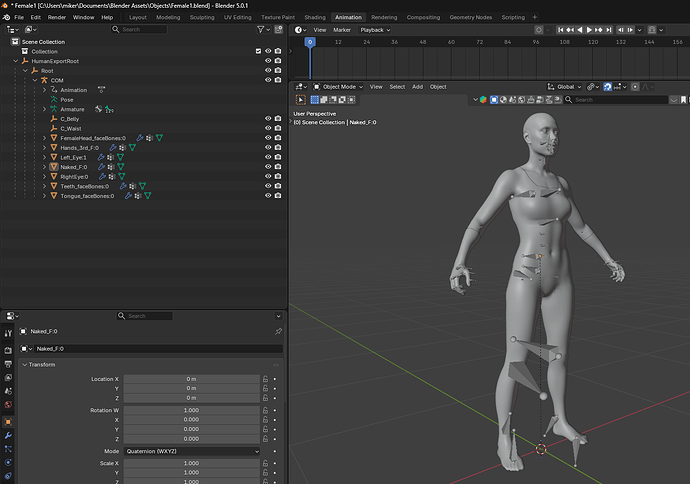Viewport: 690px width, 484px height.
Task: Click modifier wrench icon on FemaleHead_faceBones:0
Action: tap(140, 138)
